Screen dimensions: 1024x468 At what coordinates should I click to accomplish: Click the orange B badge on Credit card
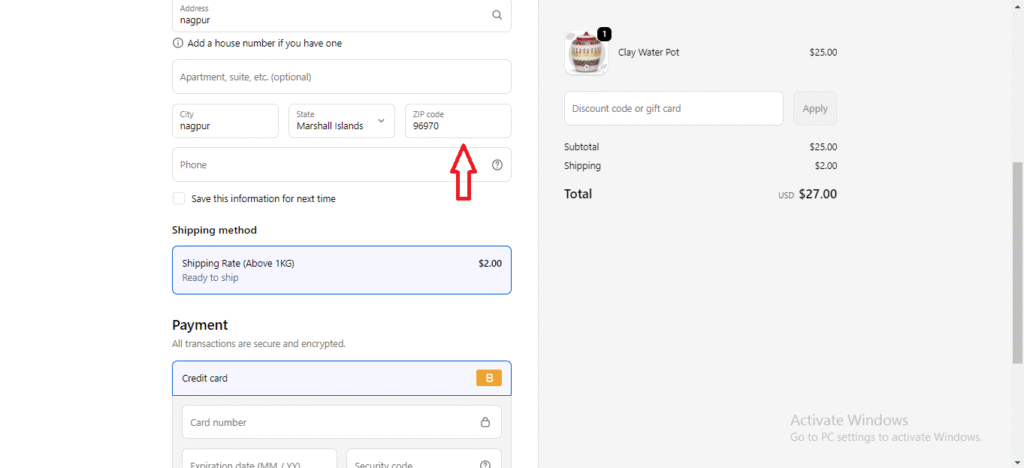(x=488, y=378)
